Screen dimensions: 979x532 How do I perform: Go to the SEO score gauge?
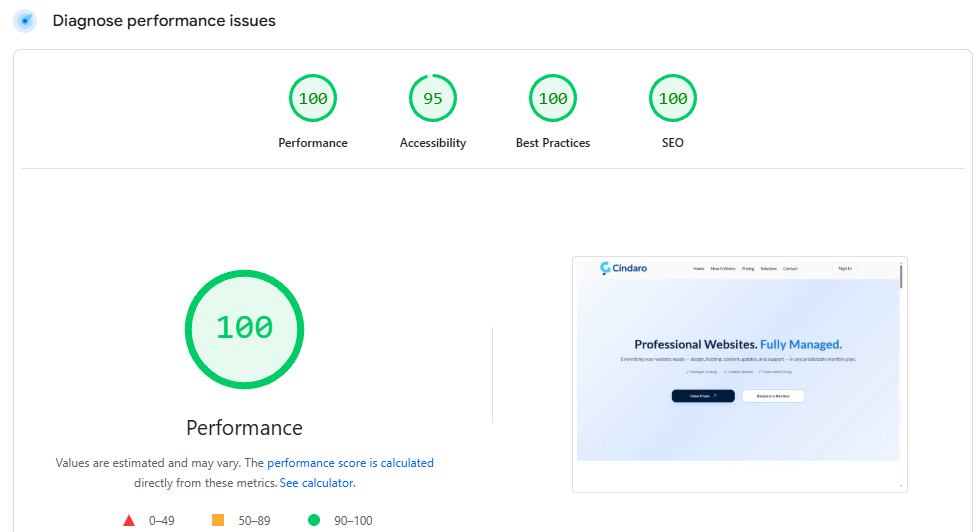point(672,98)
